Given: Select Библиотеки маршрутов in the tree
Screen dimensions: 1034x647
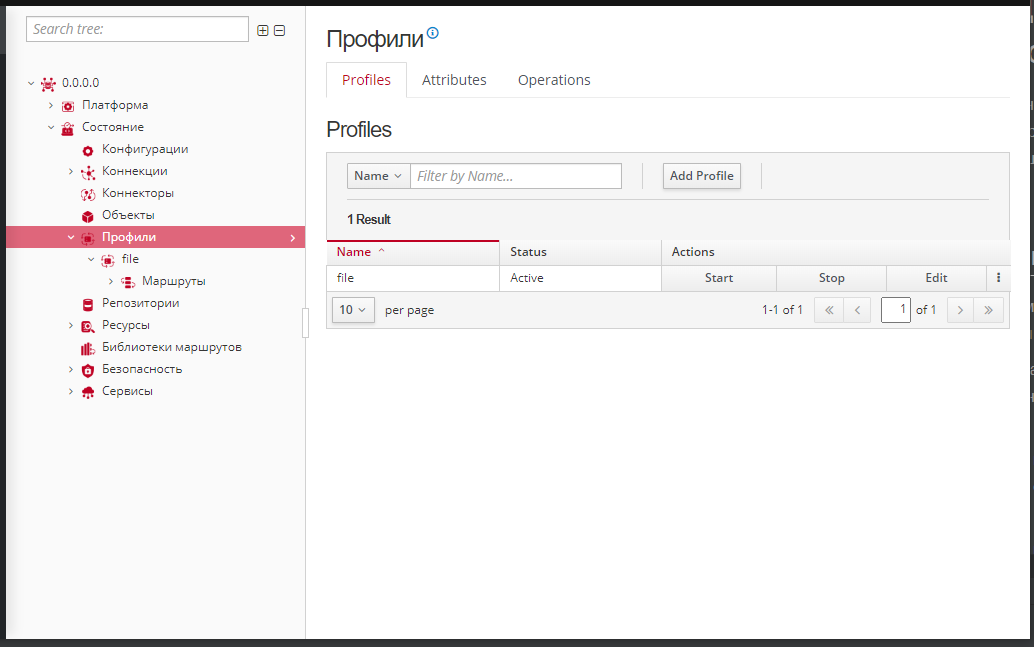Looking at the screenshot, I should [x=171, y=347].
